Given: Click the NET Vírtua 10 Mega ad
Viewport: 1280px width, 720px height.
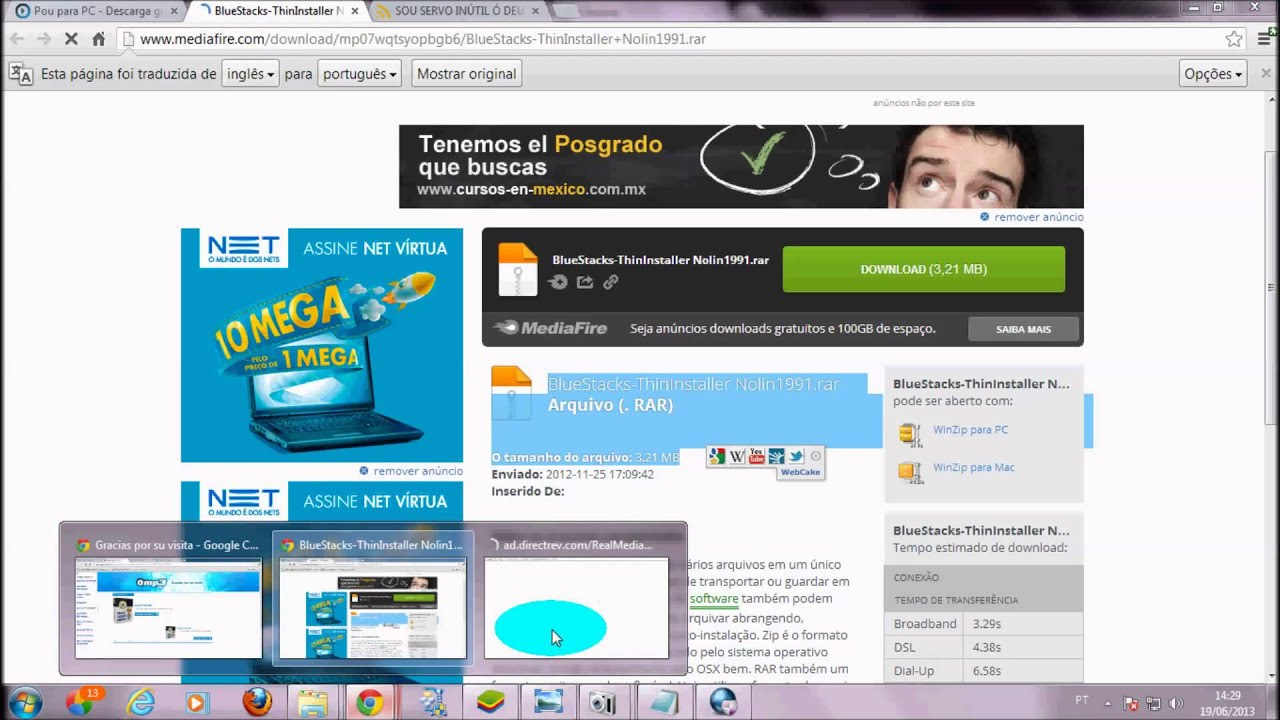Looking at the screenshot, I should [322, 345].
